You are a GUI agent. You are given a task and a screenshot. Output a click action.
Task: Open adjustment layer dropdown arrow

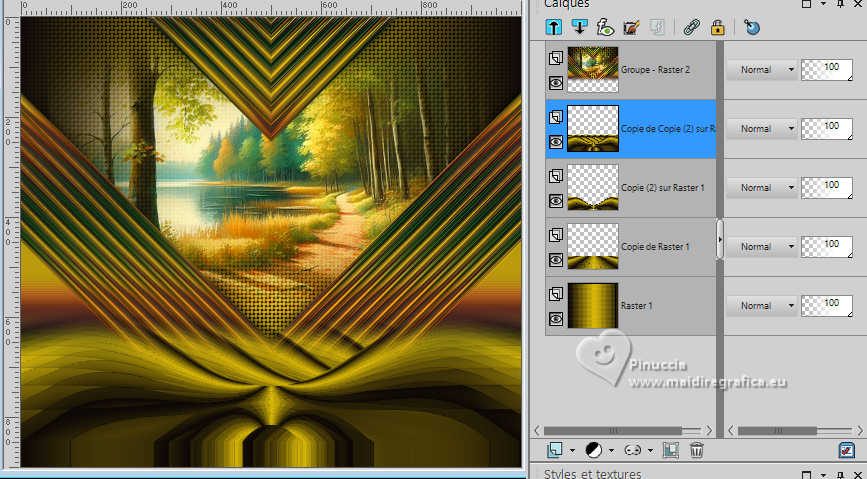pos(611,450)
